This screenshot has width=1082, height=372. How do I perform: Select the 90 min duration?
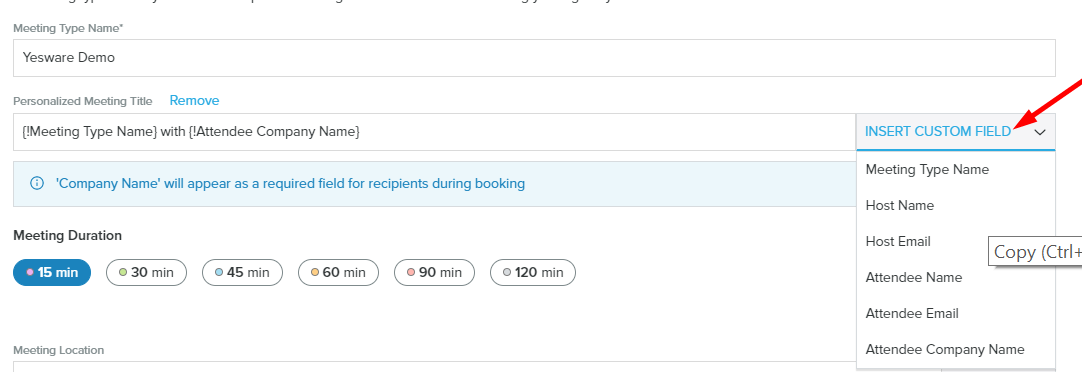(434, 273)
